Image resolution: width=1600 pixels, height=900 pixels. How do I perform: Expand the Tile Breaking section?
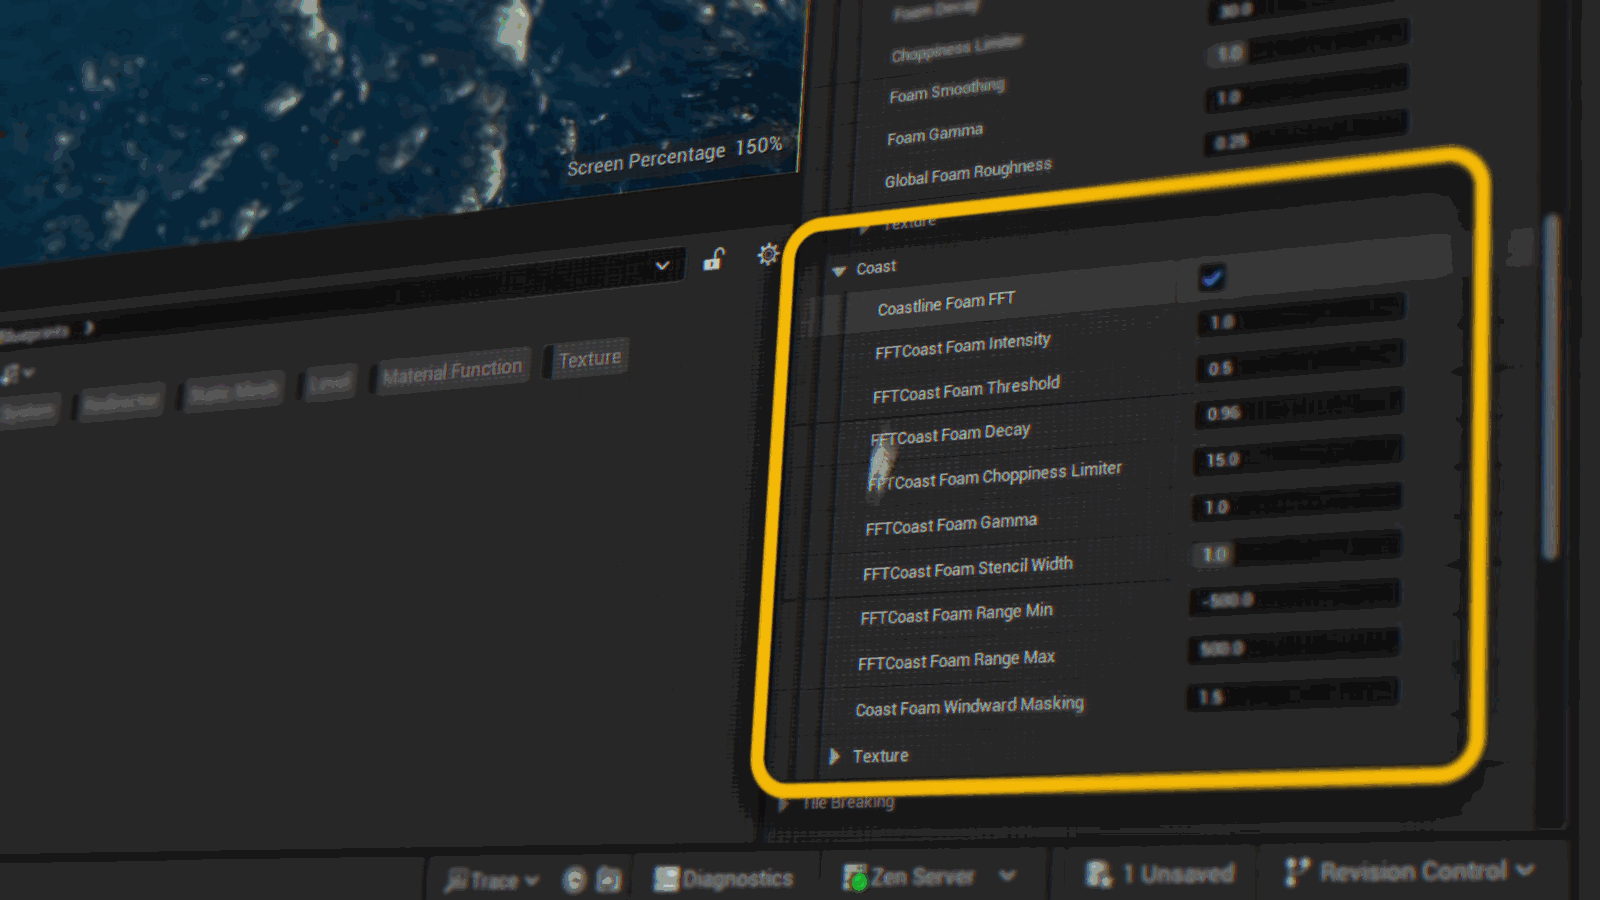783,804
